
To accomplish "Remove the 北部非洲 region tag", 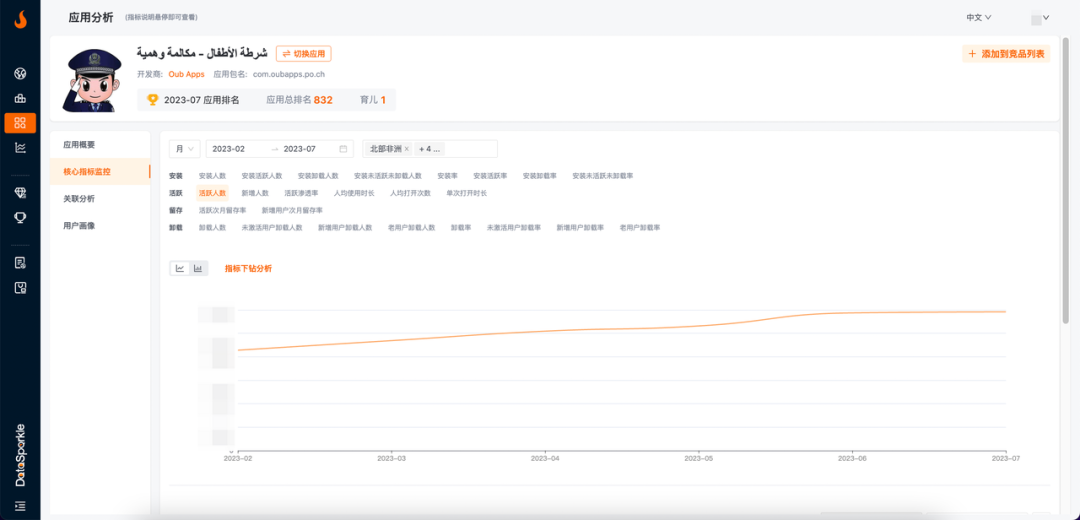I will (407, 149).
